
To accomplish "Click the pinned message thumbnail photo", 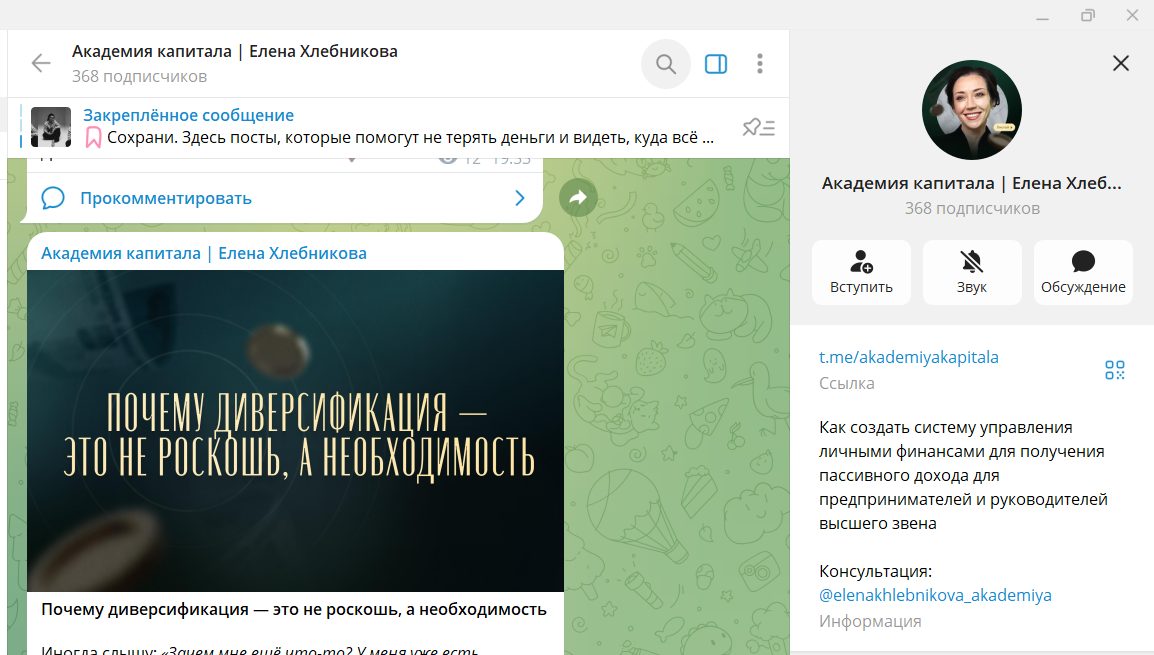I will coord(51,127).
